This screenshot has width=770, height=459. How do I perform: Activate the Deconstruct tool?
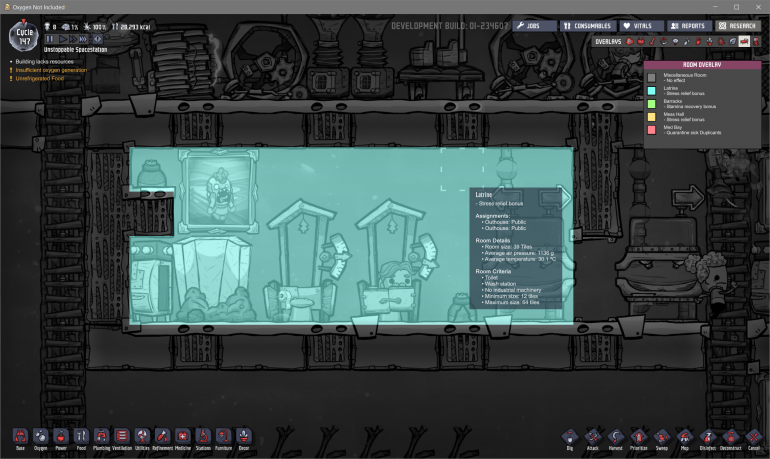click(731, 437)
